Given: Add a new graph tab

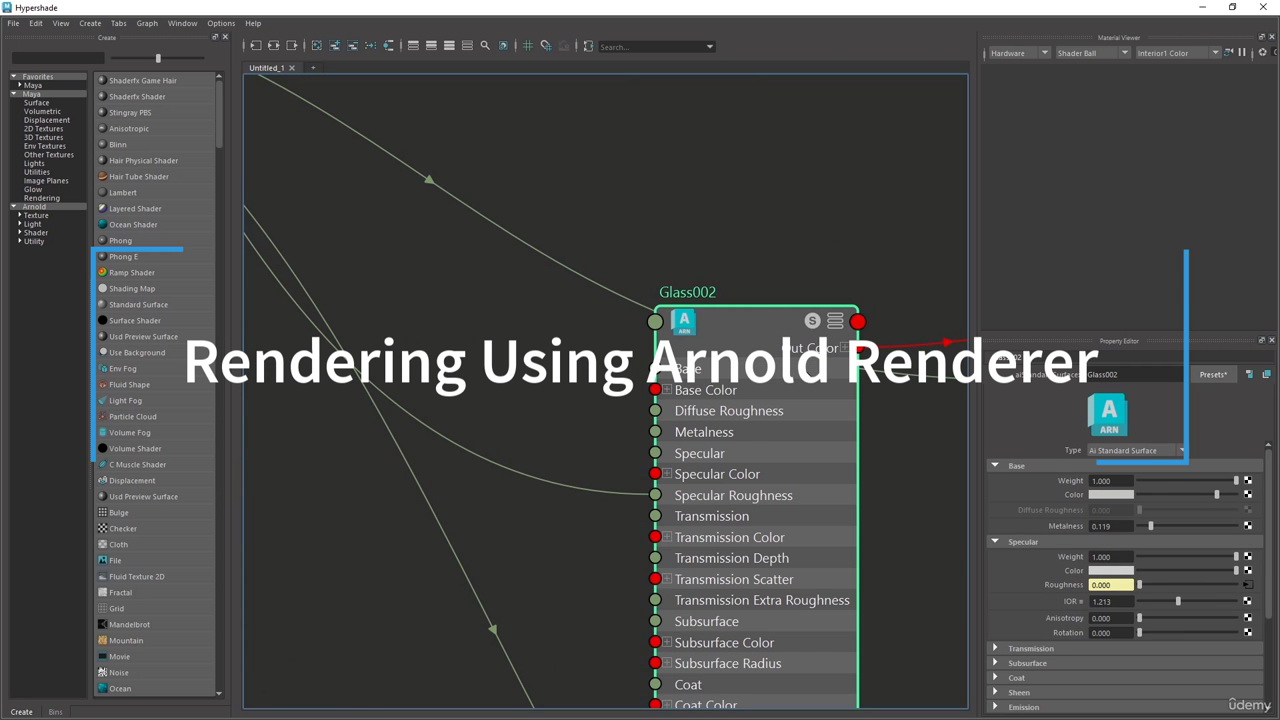Looking at the screenshot, I should click(313, 68).
